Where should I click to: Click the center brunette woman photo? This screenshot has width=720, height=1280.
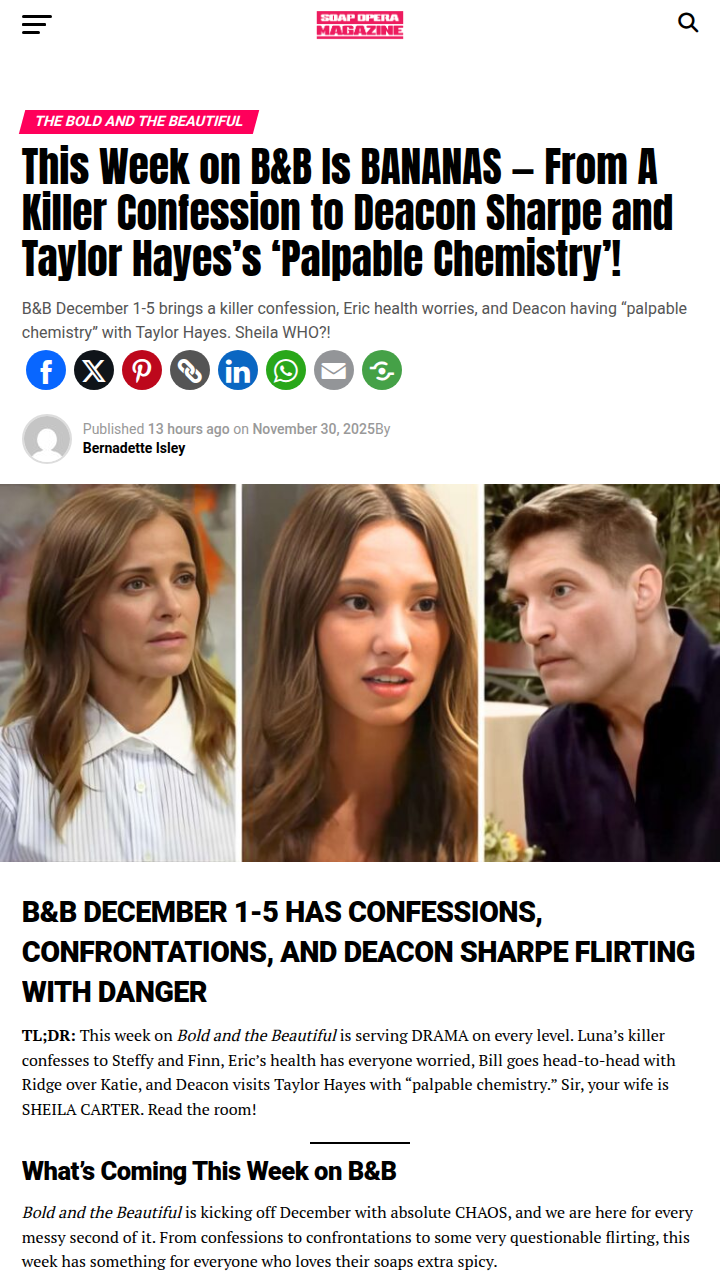coord(360,673)
